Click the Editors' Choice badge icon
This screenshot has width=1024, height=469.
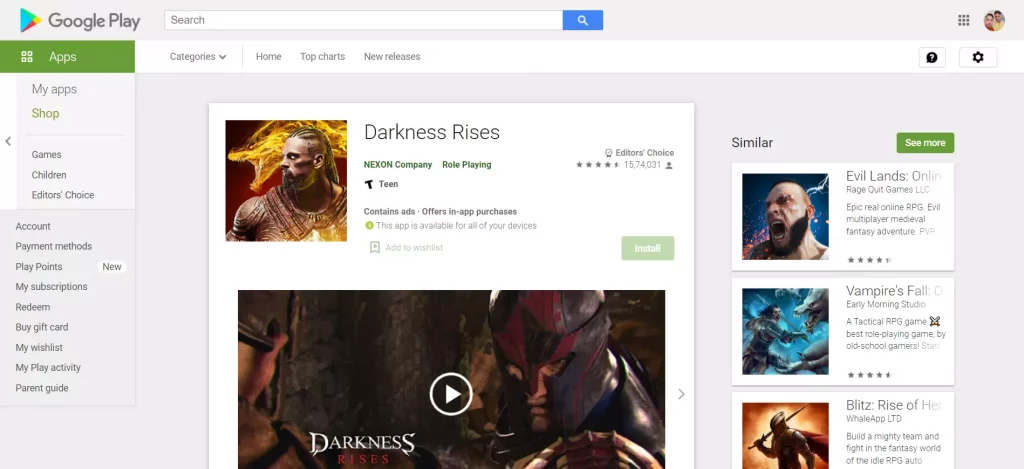[x=609, y=153]
